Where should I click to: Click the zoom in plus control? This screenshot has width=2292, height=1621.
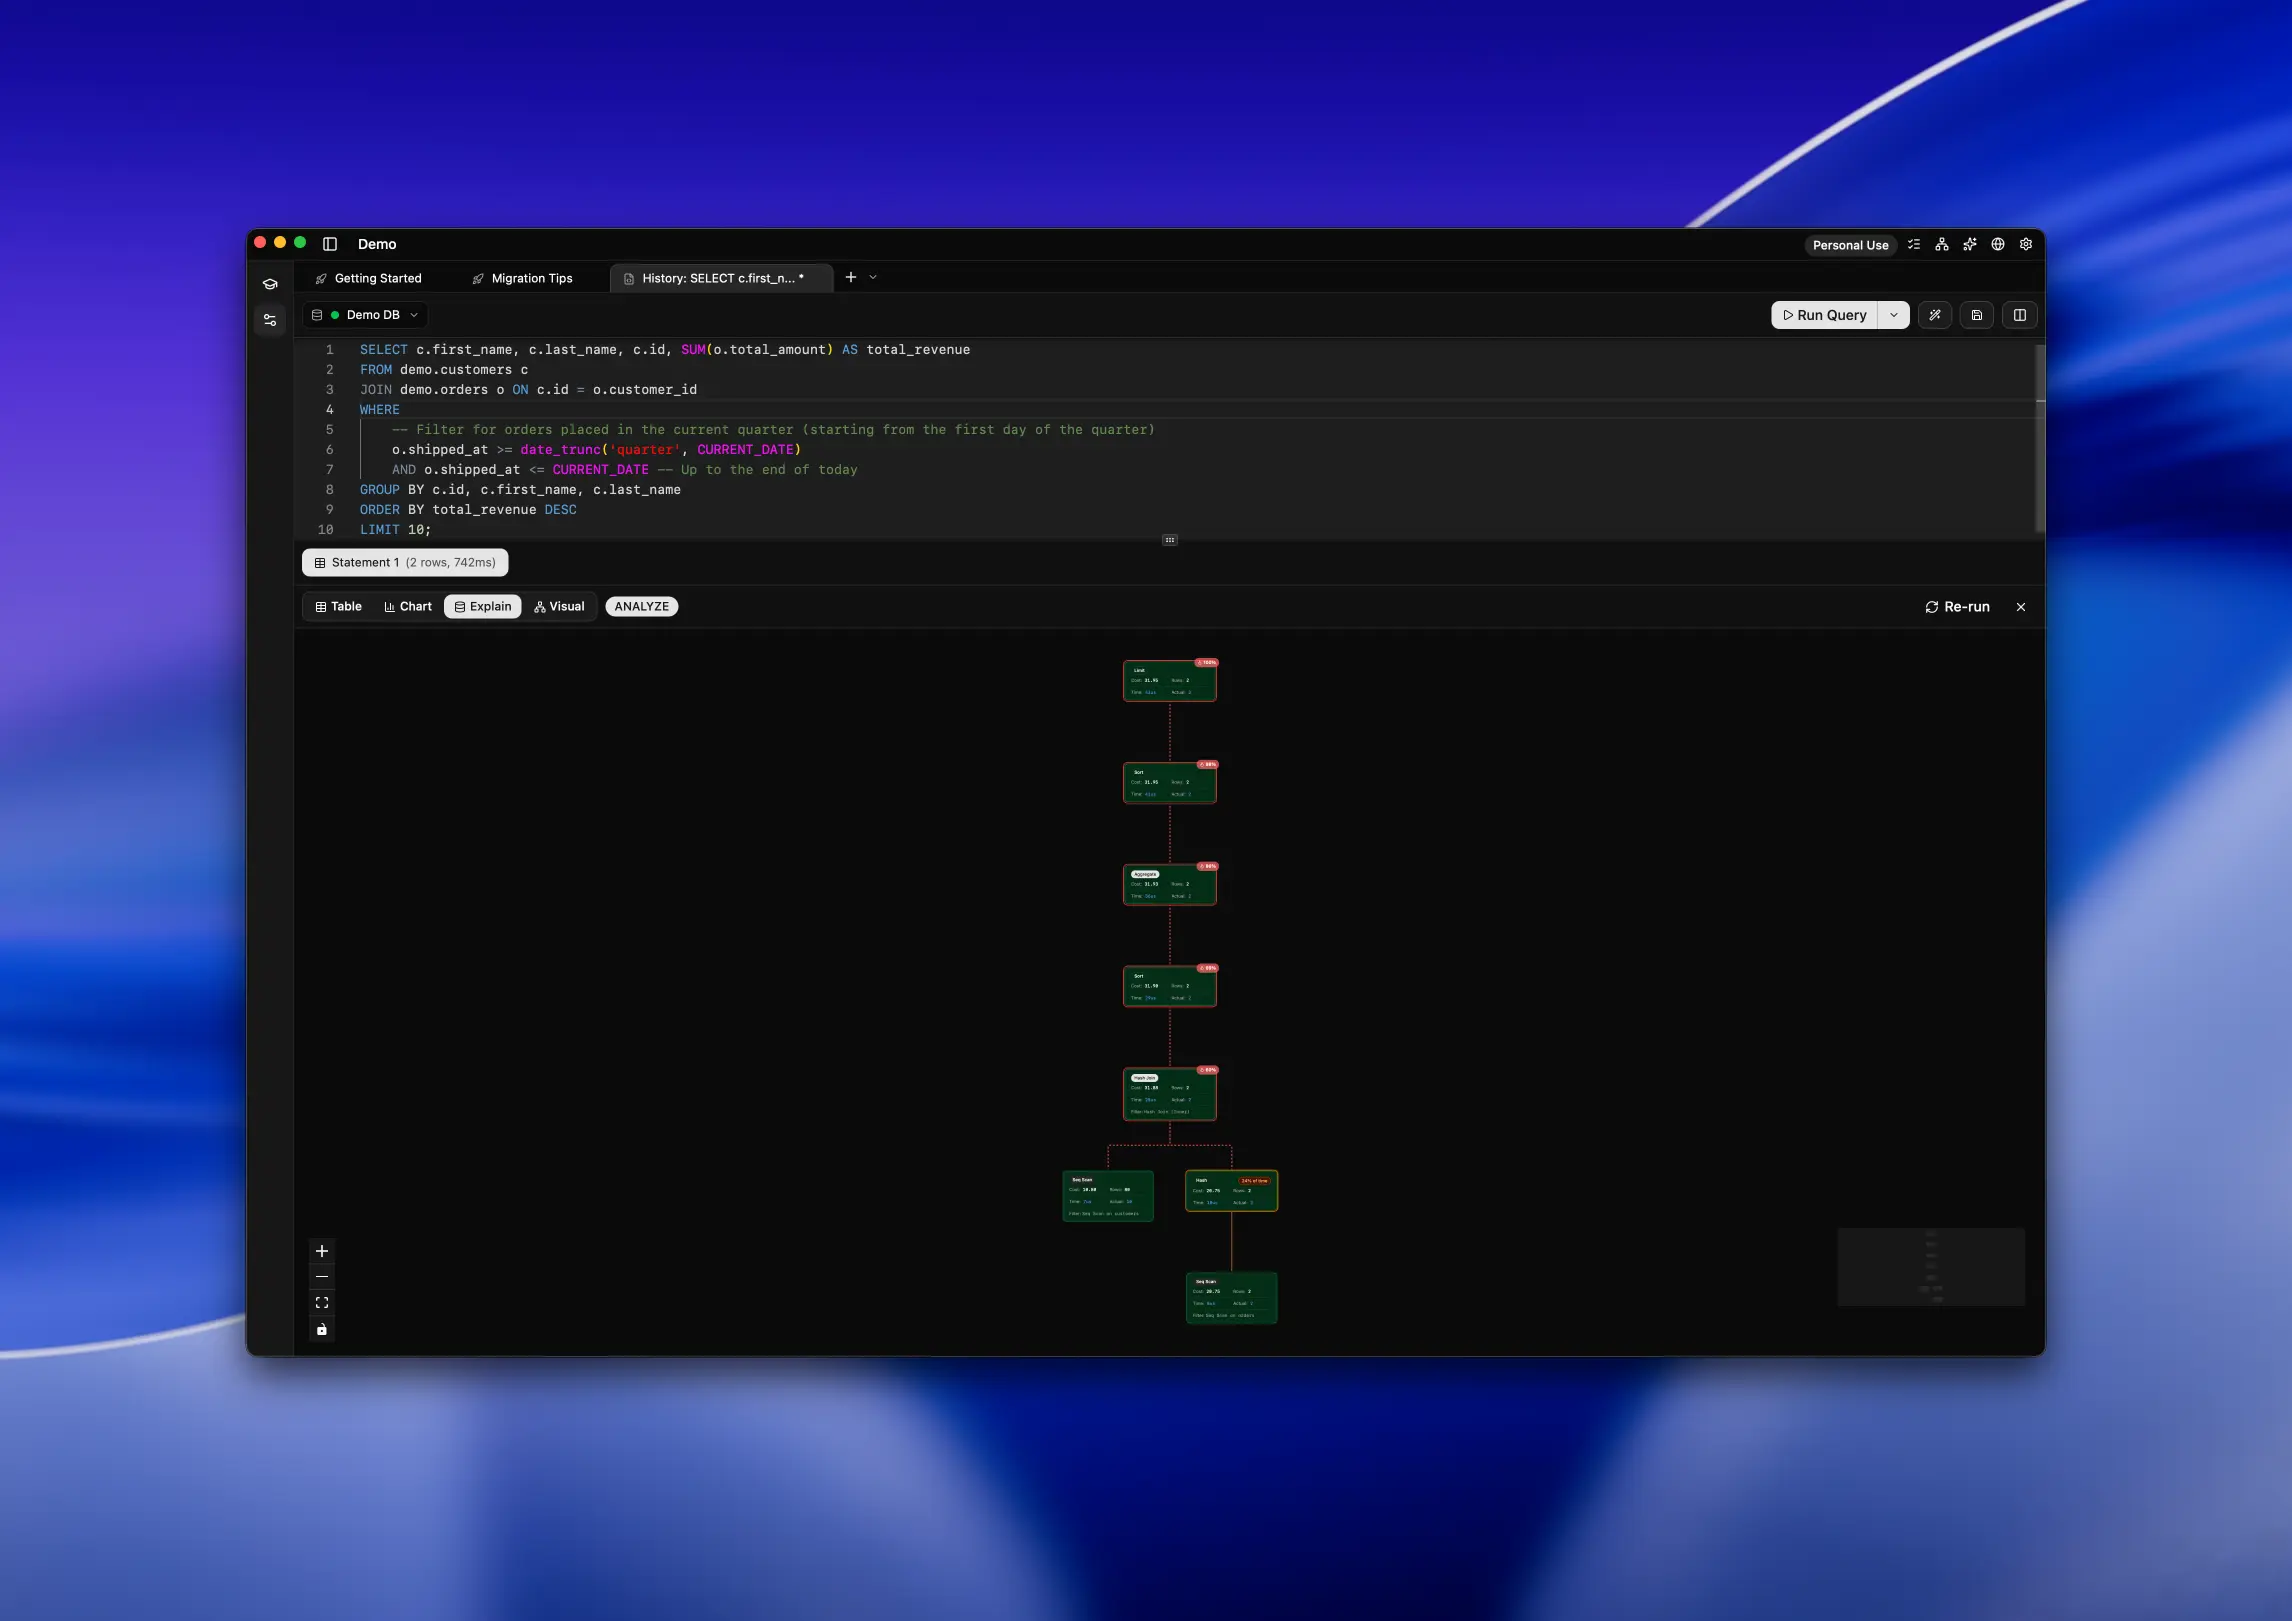(322, 1251)
